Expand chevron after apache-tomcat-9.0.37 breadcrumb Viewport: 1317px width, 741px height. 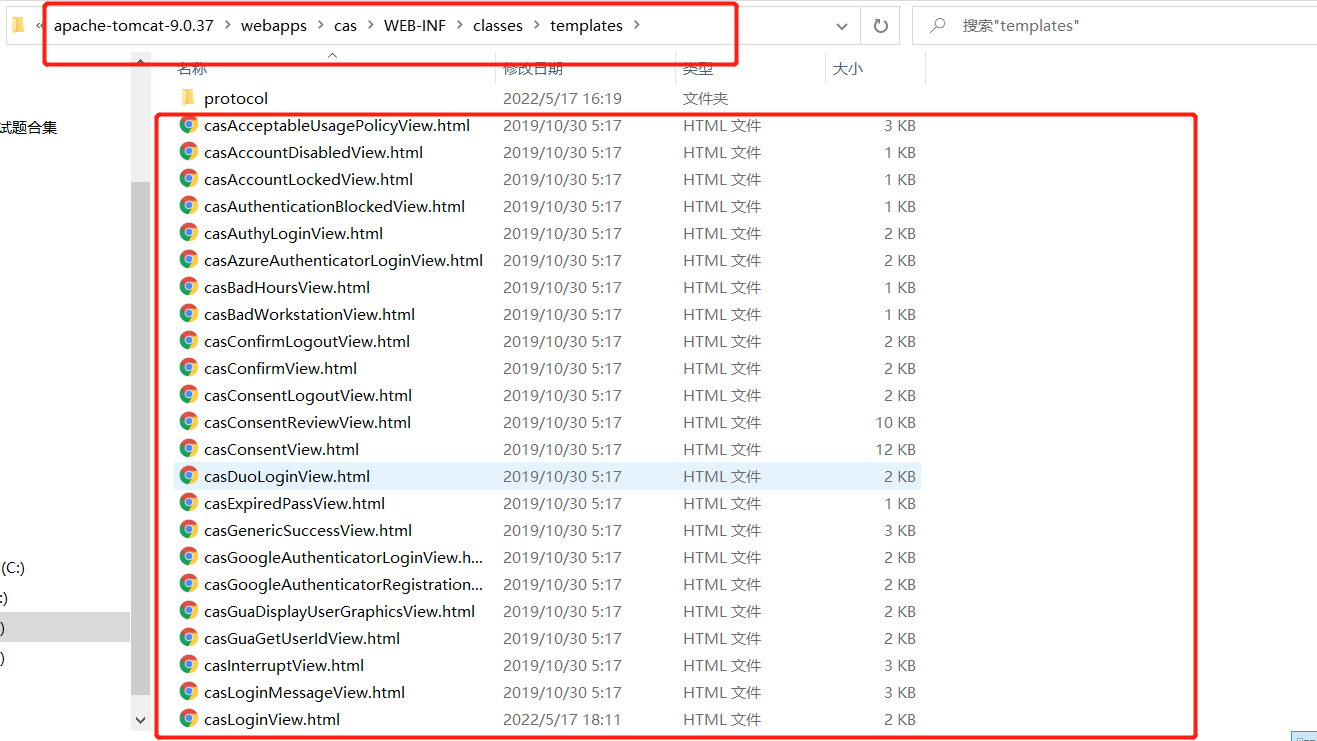(227, 26)
